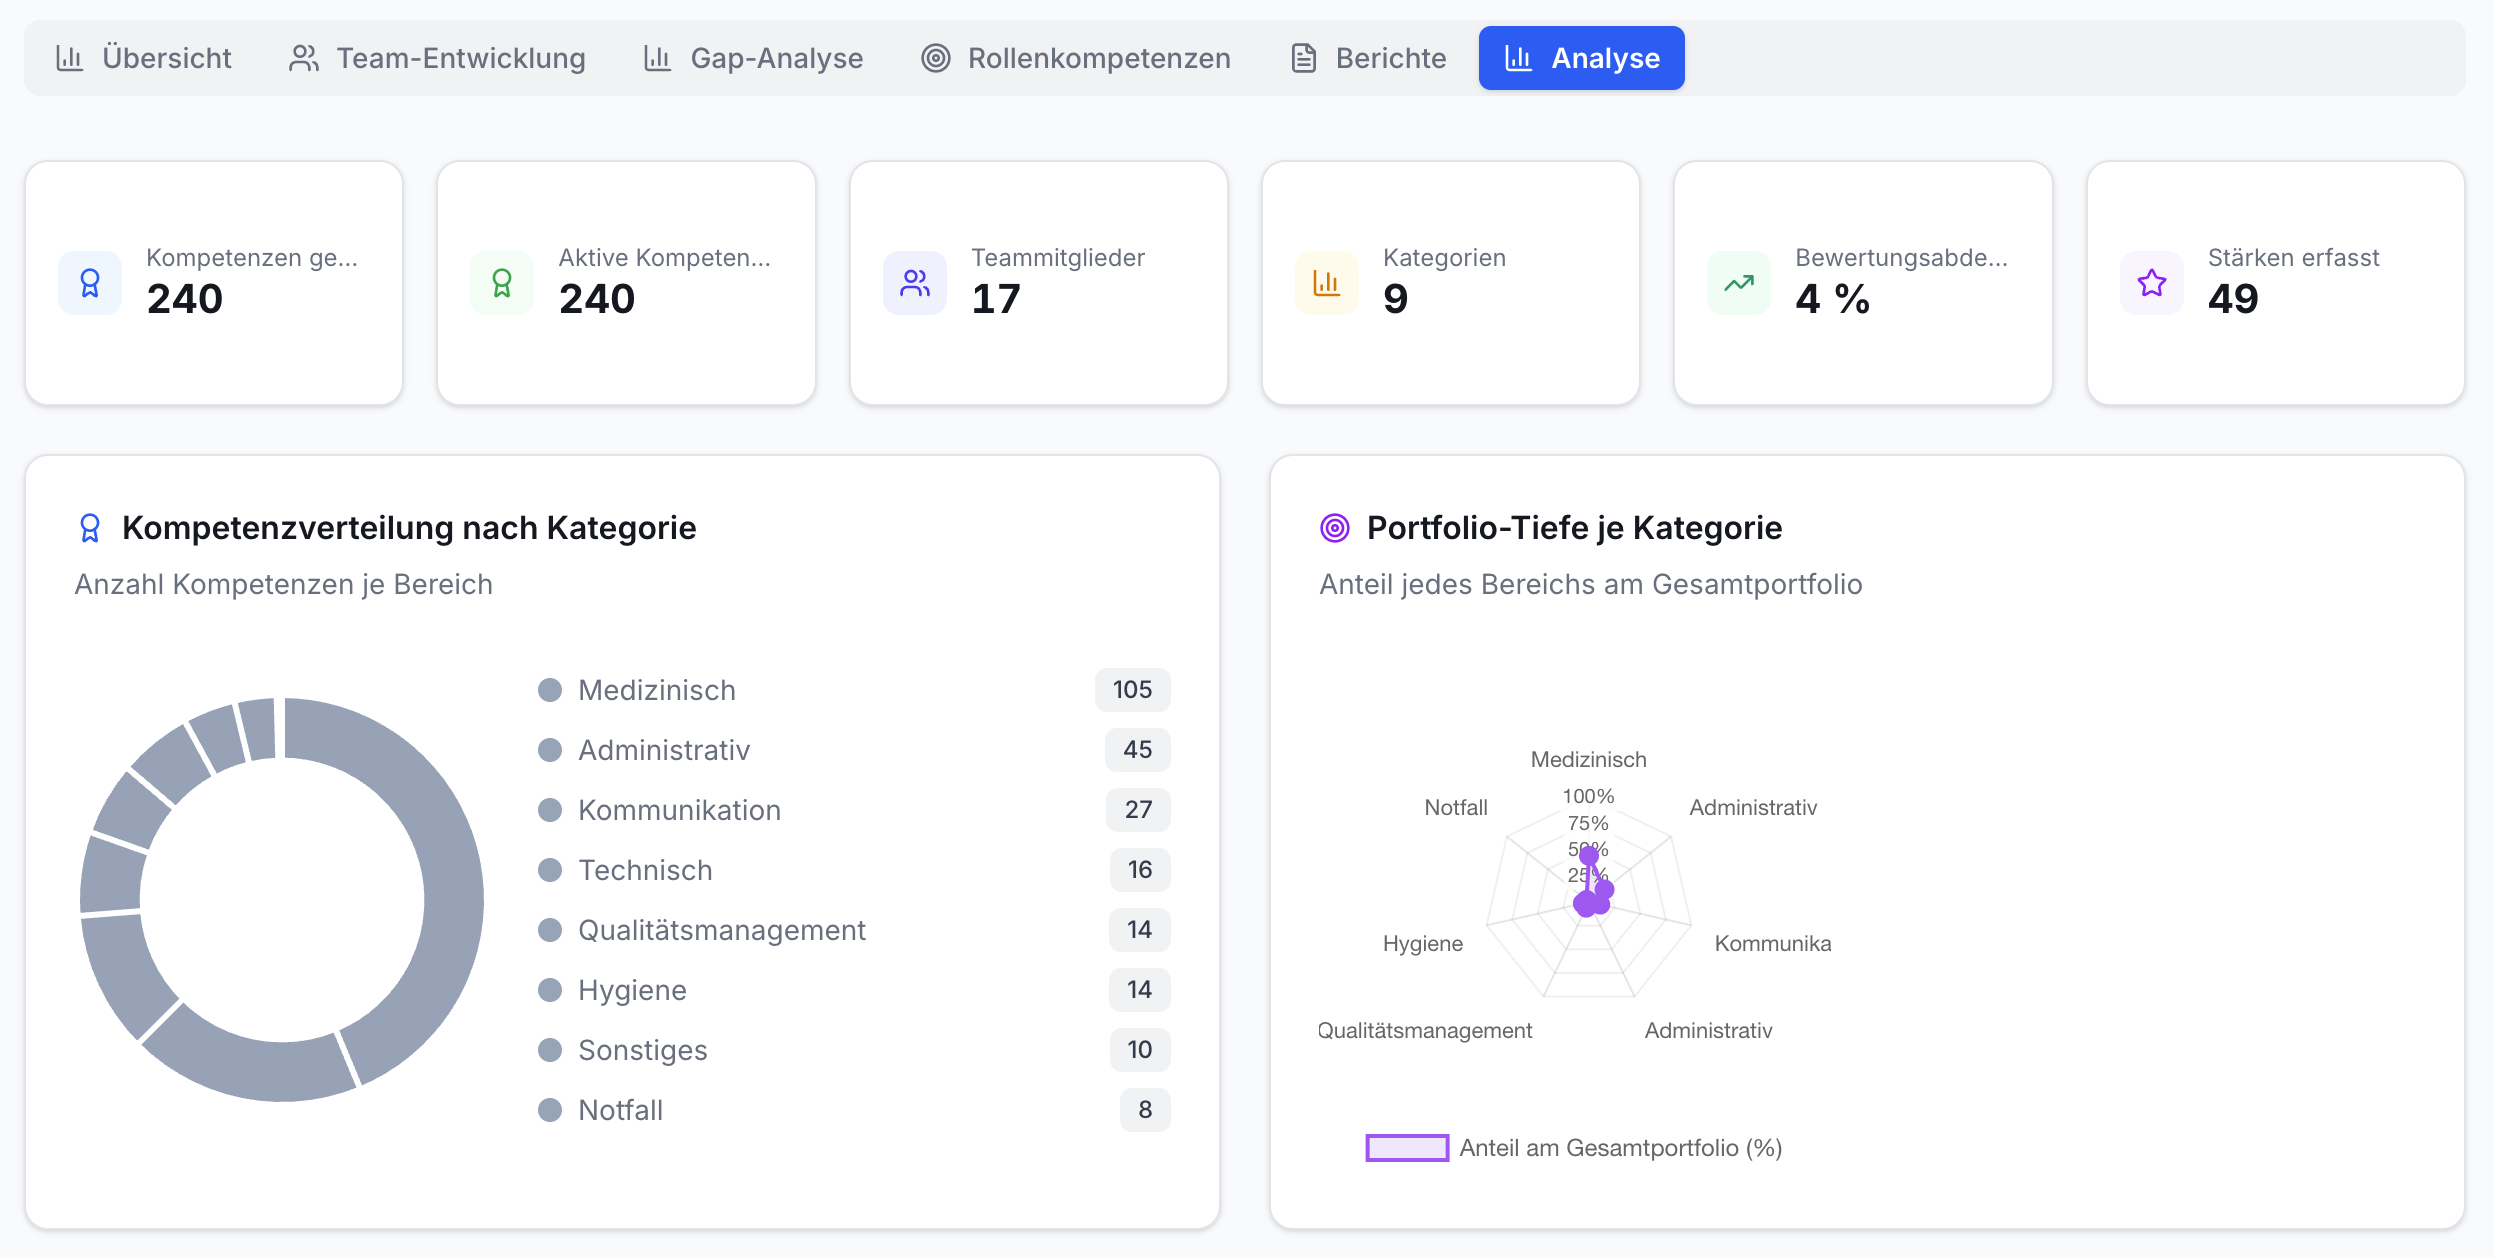Screen dimensions: 2494x1258
Task: Select the Rollenkompetenzen tab
Action: click(1075, 58)
